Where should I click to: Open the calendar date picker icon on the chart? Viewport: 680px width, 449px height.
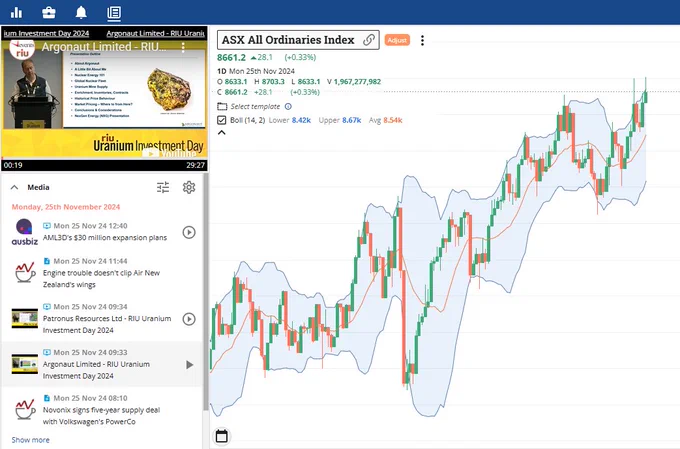[x=222, y=436]
